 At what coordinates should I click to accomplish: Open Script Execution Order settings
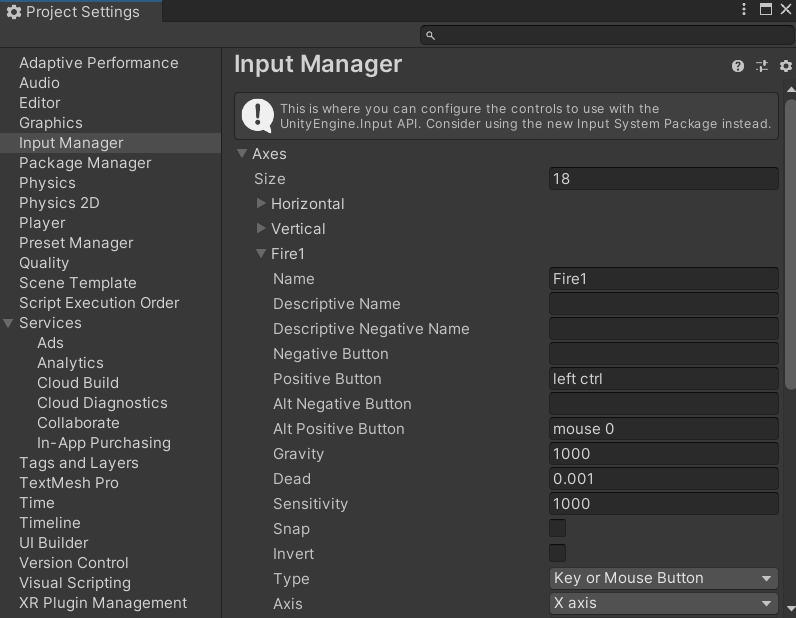coord(99,303)
